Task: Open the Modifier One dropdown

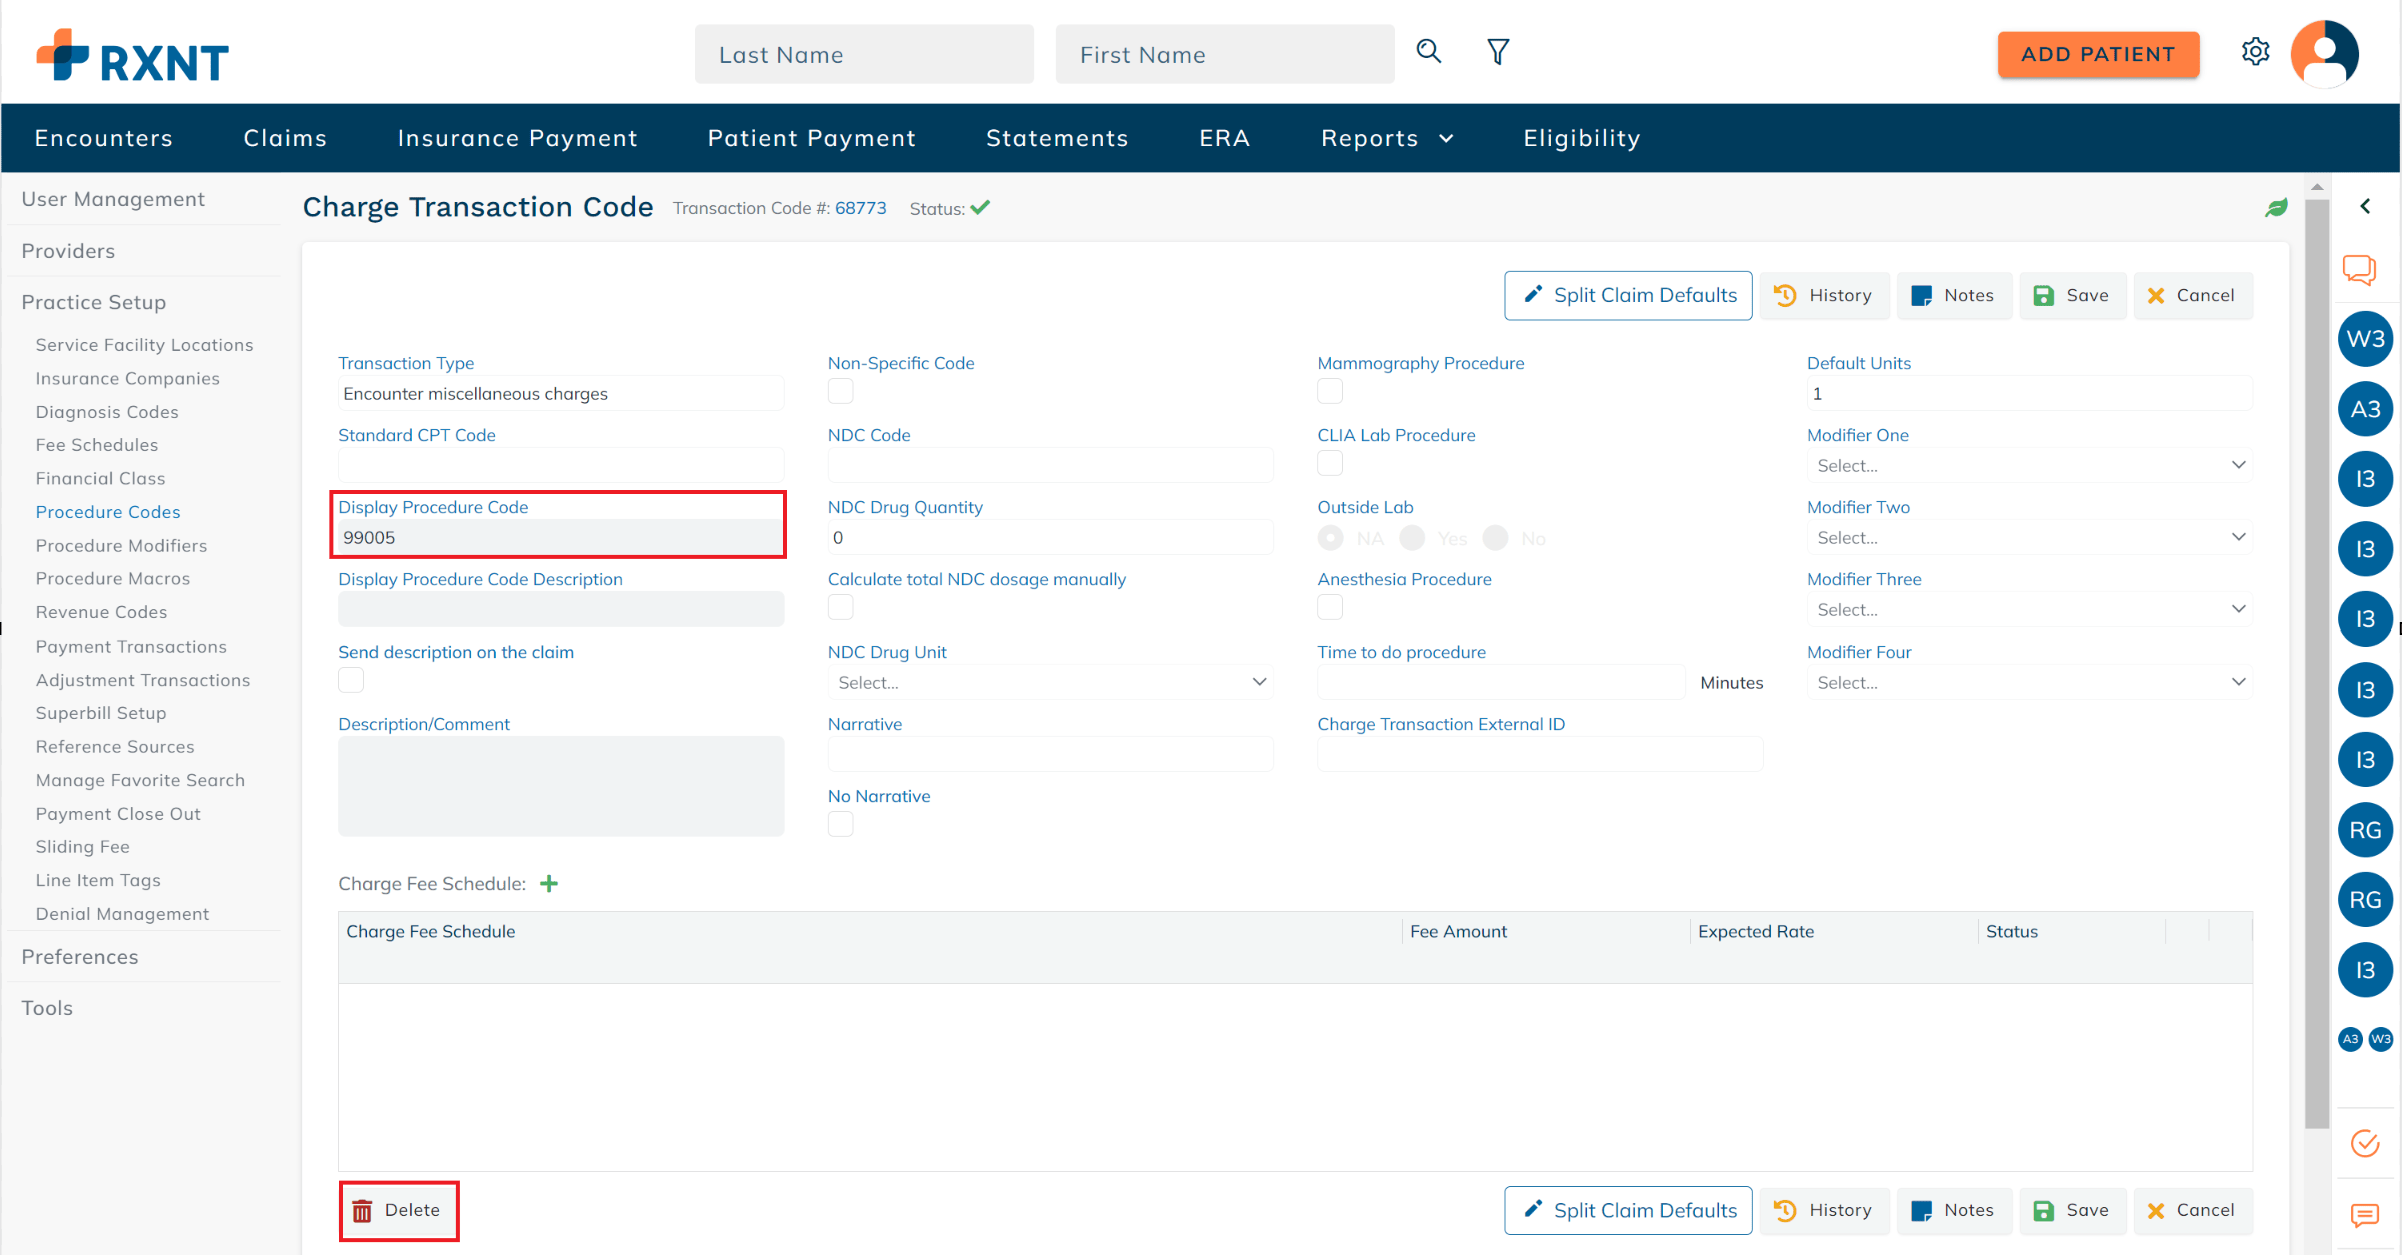Action: [x=2029, y=465]
